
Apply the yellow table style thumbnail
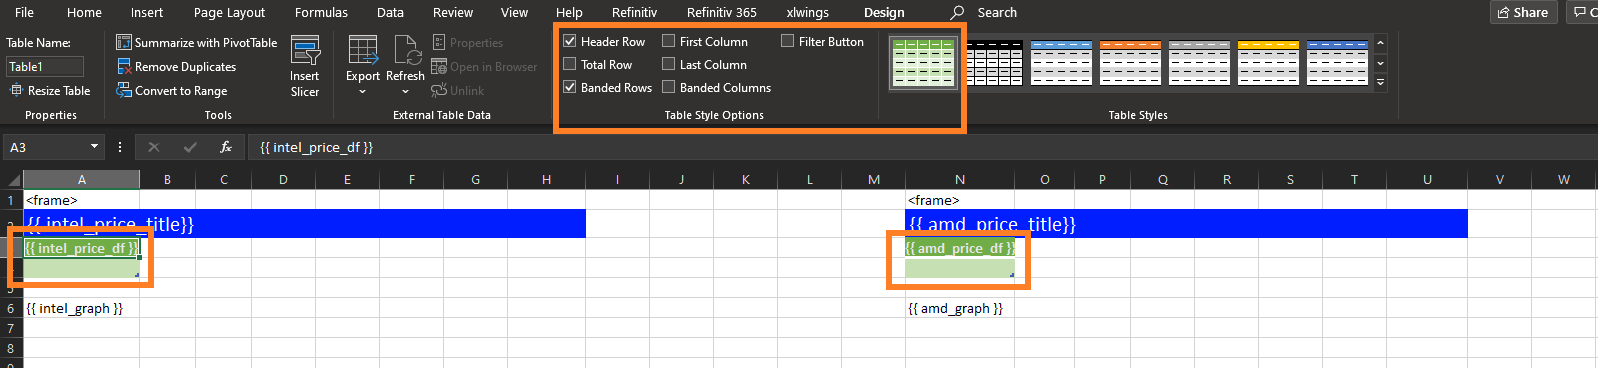coord(1269,63)
